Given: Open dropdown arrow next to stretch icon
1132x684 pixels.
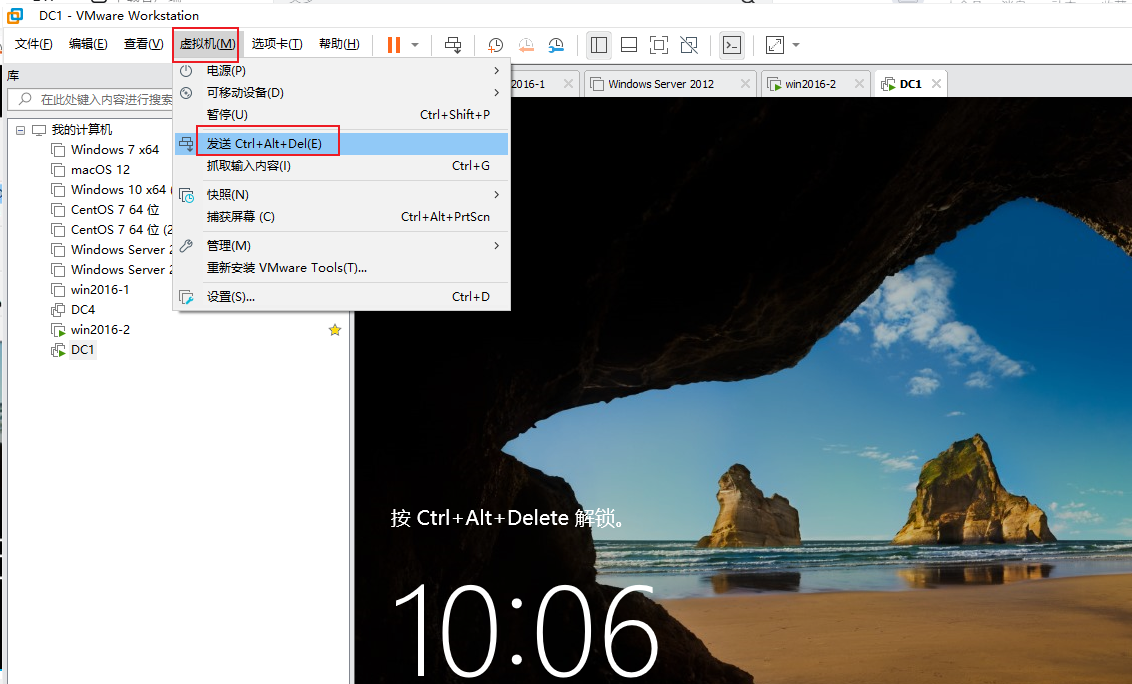Looking at the screenshot, I should 796,45.
